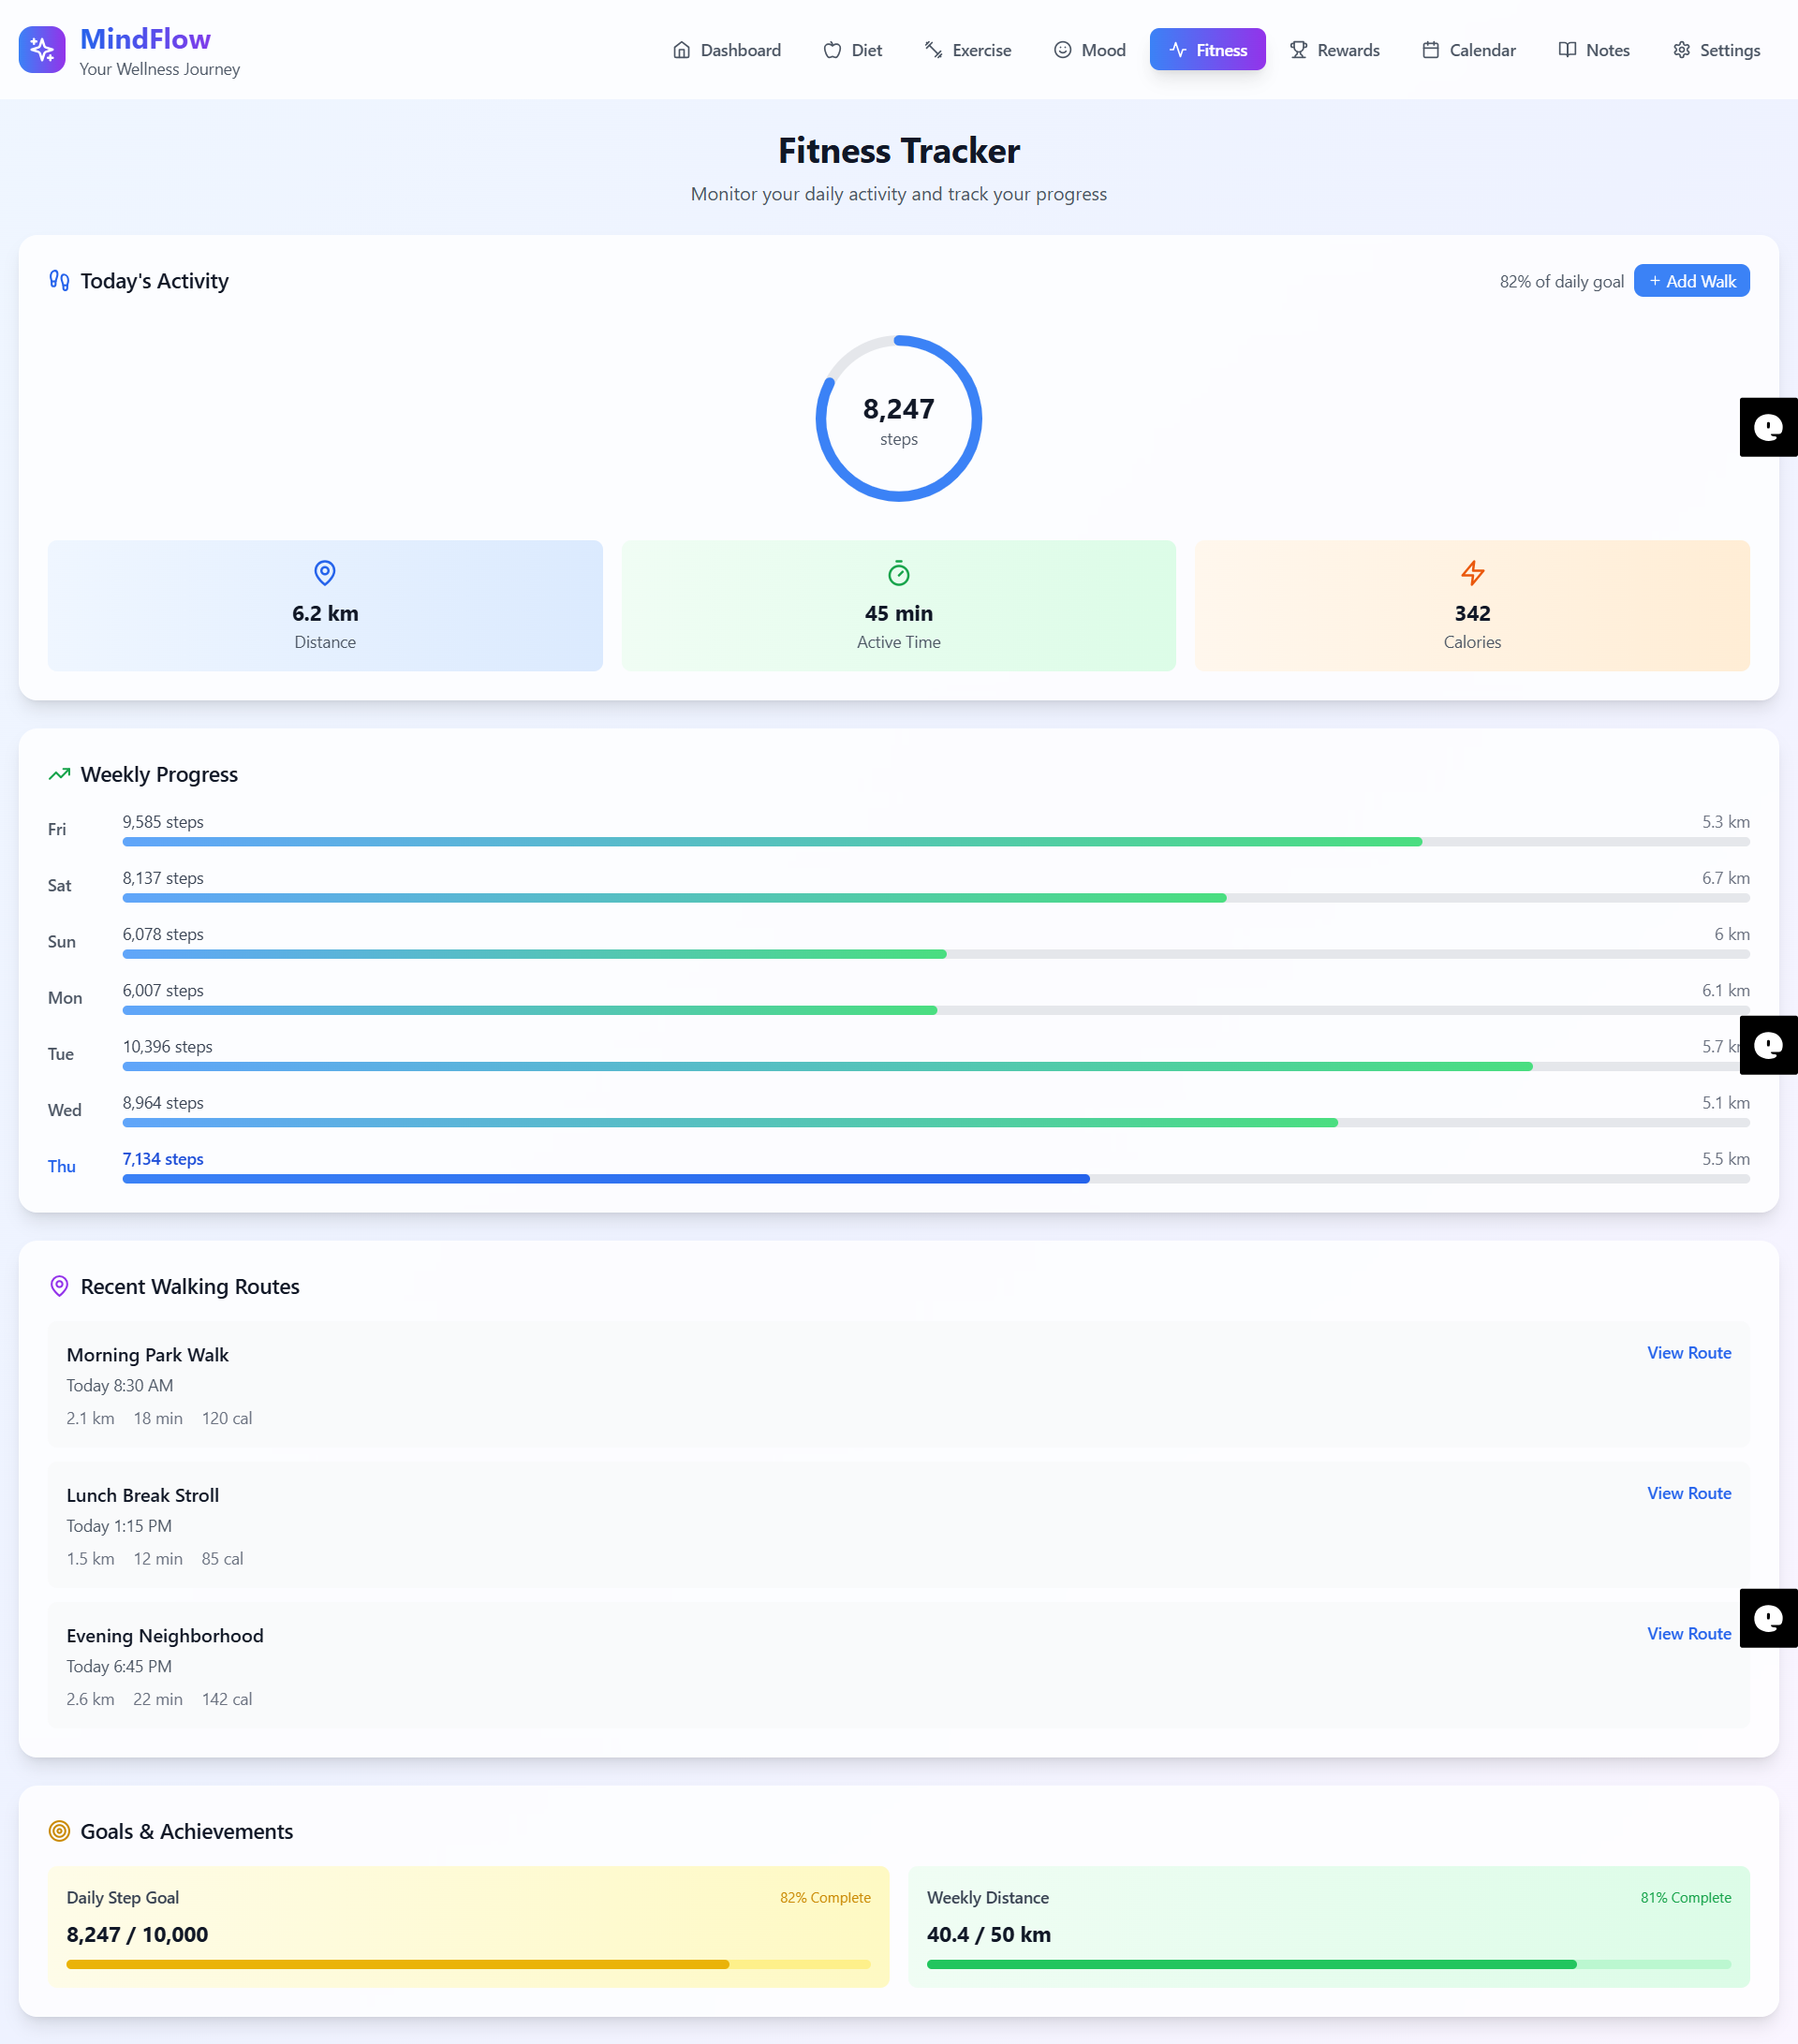Click the topmost black chat bubble widget

click(x=1768, y=428)
